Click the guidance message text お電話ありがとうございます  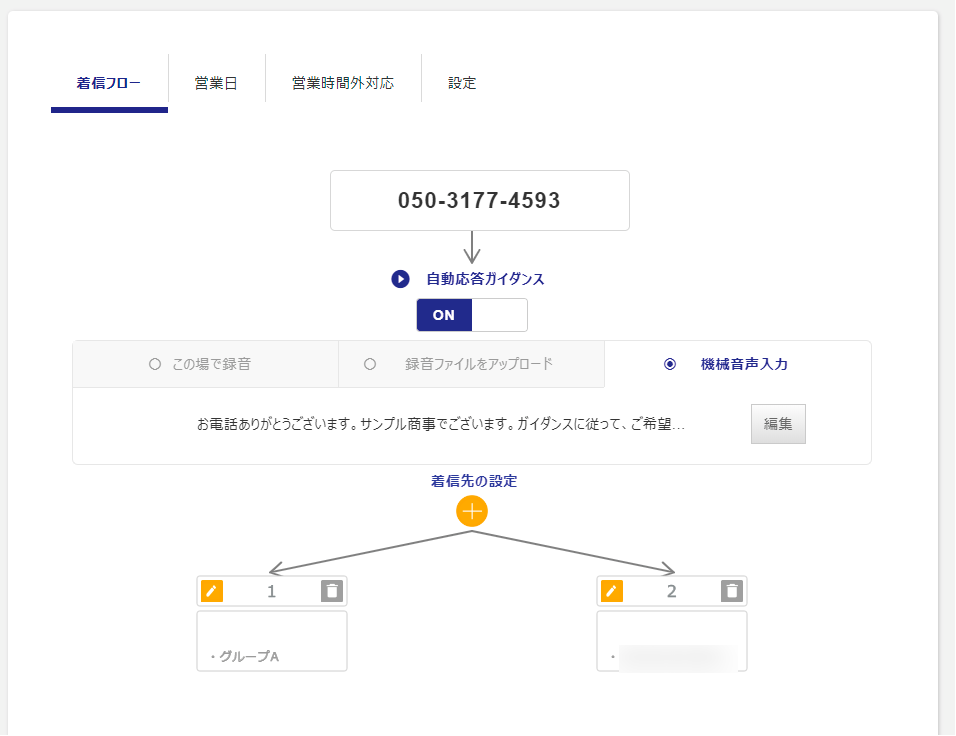(x=441, y=424)
